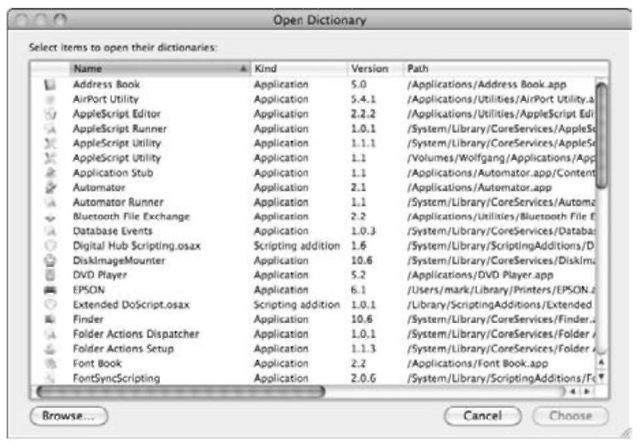Click the Application Stub icon
This screenshot has height=448, width=640.
[x=50, y=173]
